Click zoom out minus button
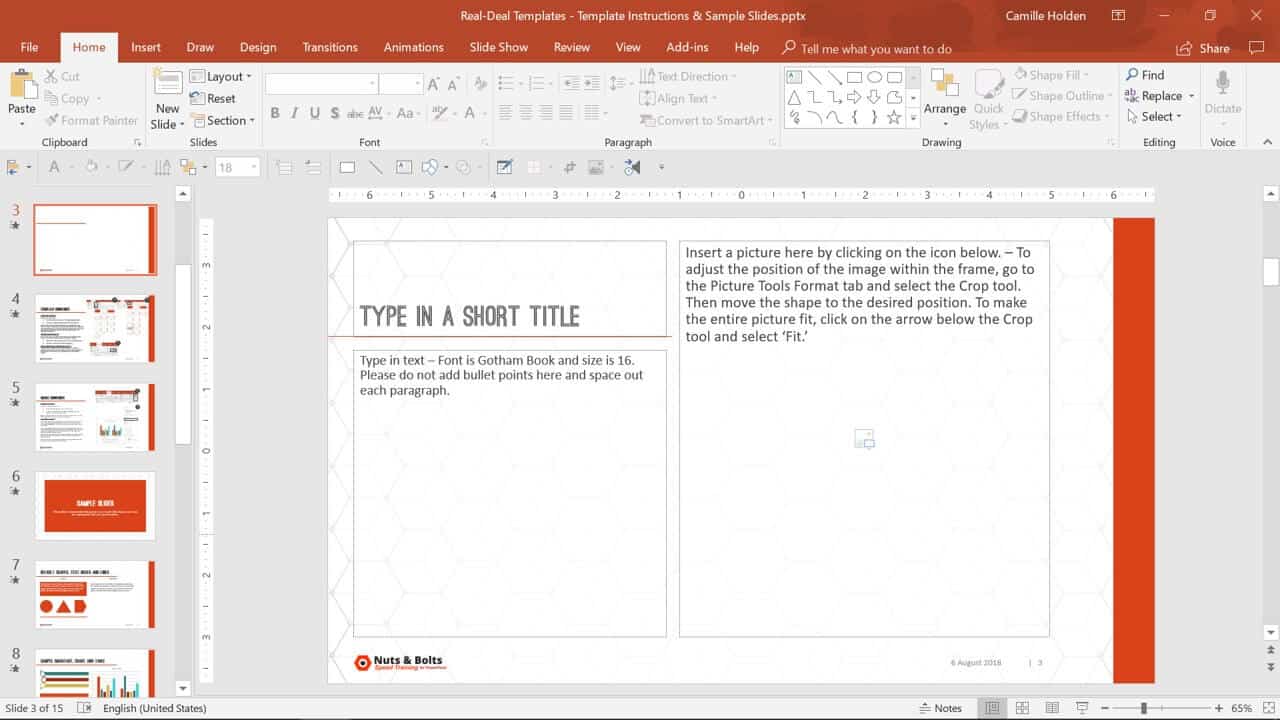This screenshot has width=1280, height=720. click(1106, 708)
